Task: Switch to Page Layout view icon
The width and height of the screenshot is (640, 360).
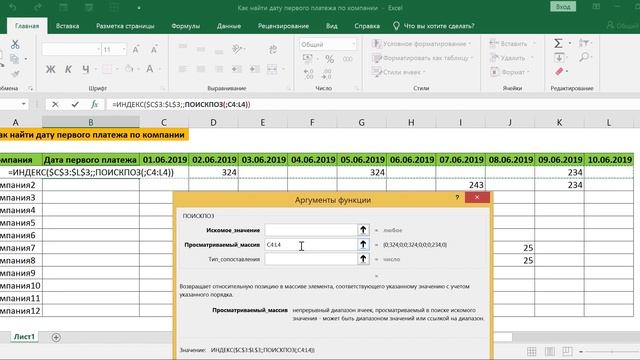Action: pyautogui.click(x=549, y=351)
